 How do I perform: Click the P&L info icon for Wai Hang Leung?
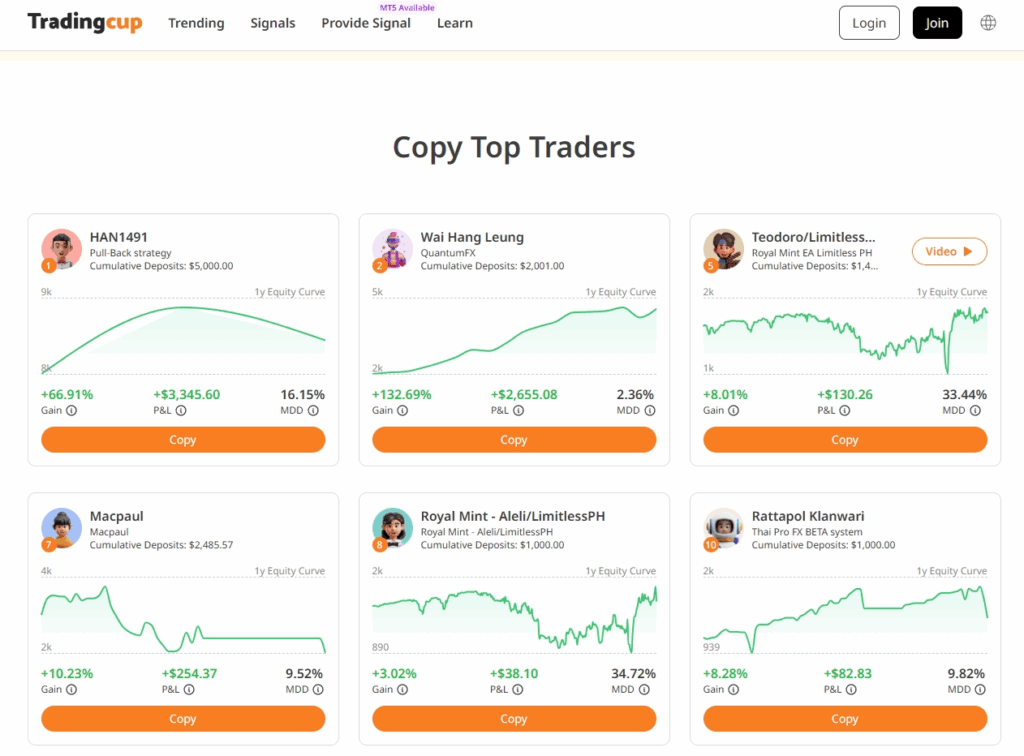(x=512, y=410)
